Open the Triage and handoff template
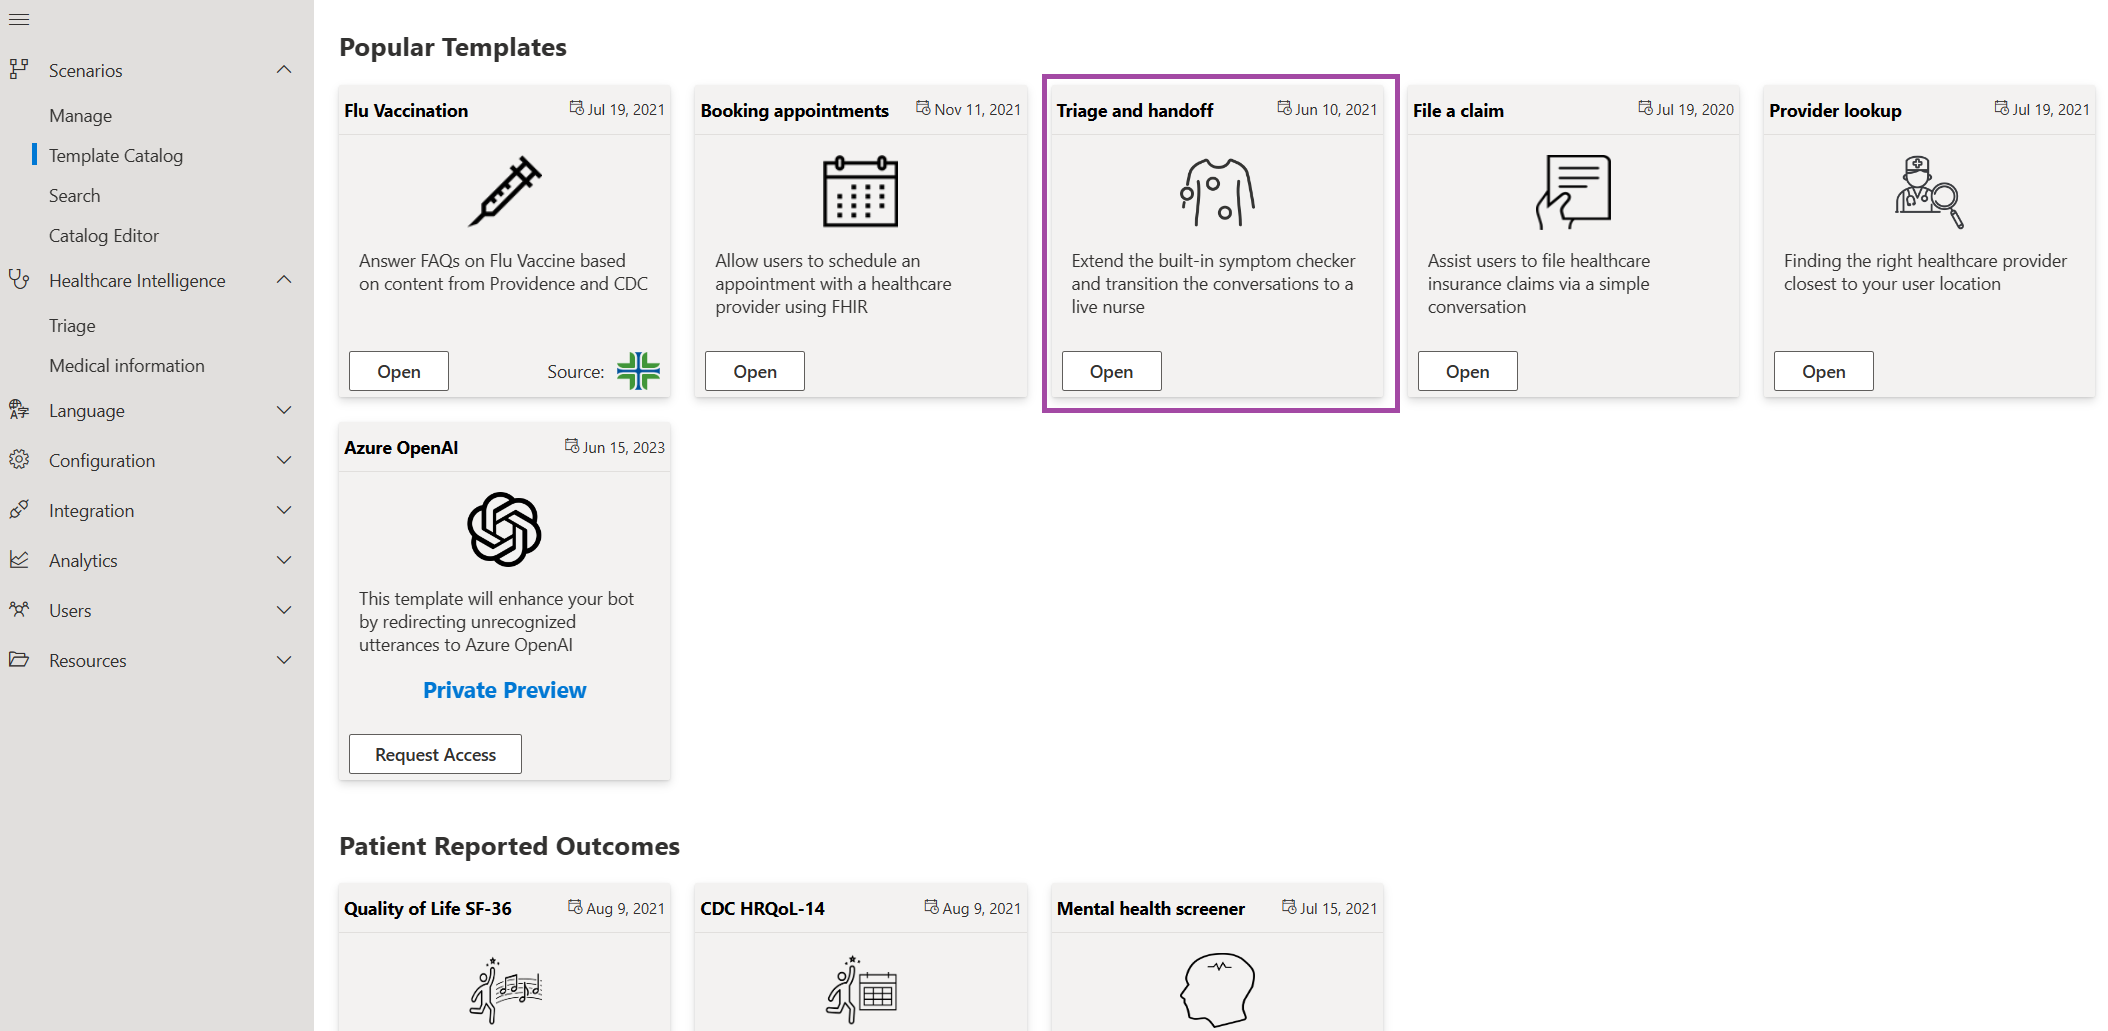This screenshot has height=1031, width=2108. tap(1111, 371)
